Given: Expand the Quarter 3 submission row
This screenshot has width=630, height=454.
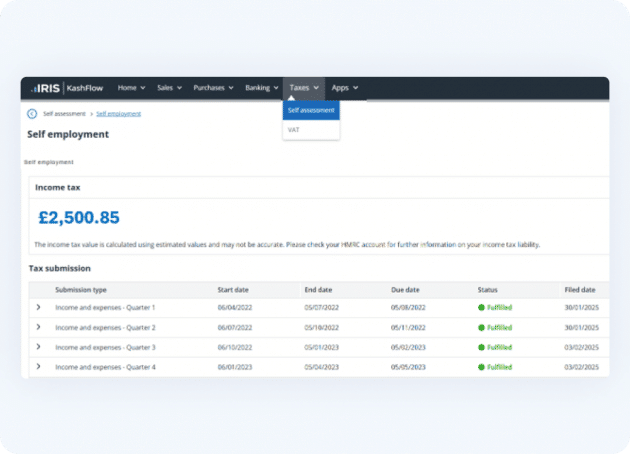Looking at the screenshot, I should 38,347.
